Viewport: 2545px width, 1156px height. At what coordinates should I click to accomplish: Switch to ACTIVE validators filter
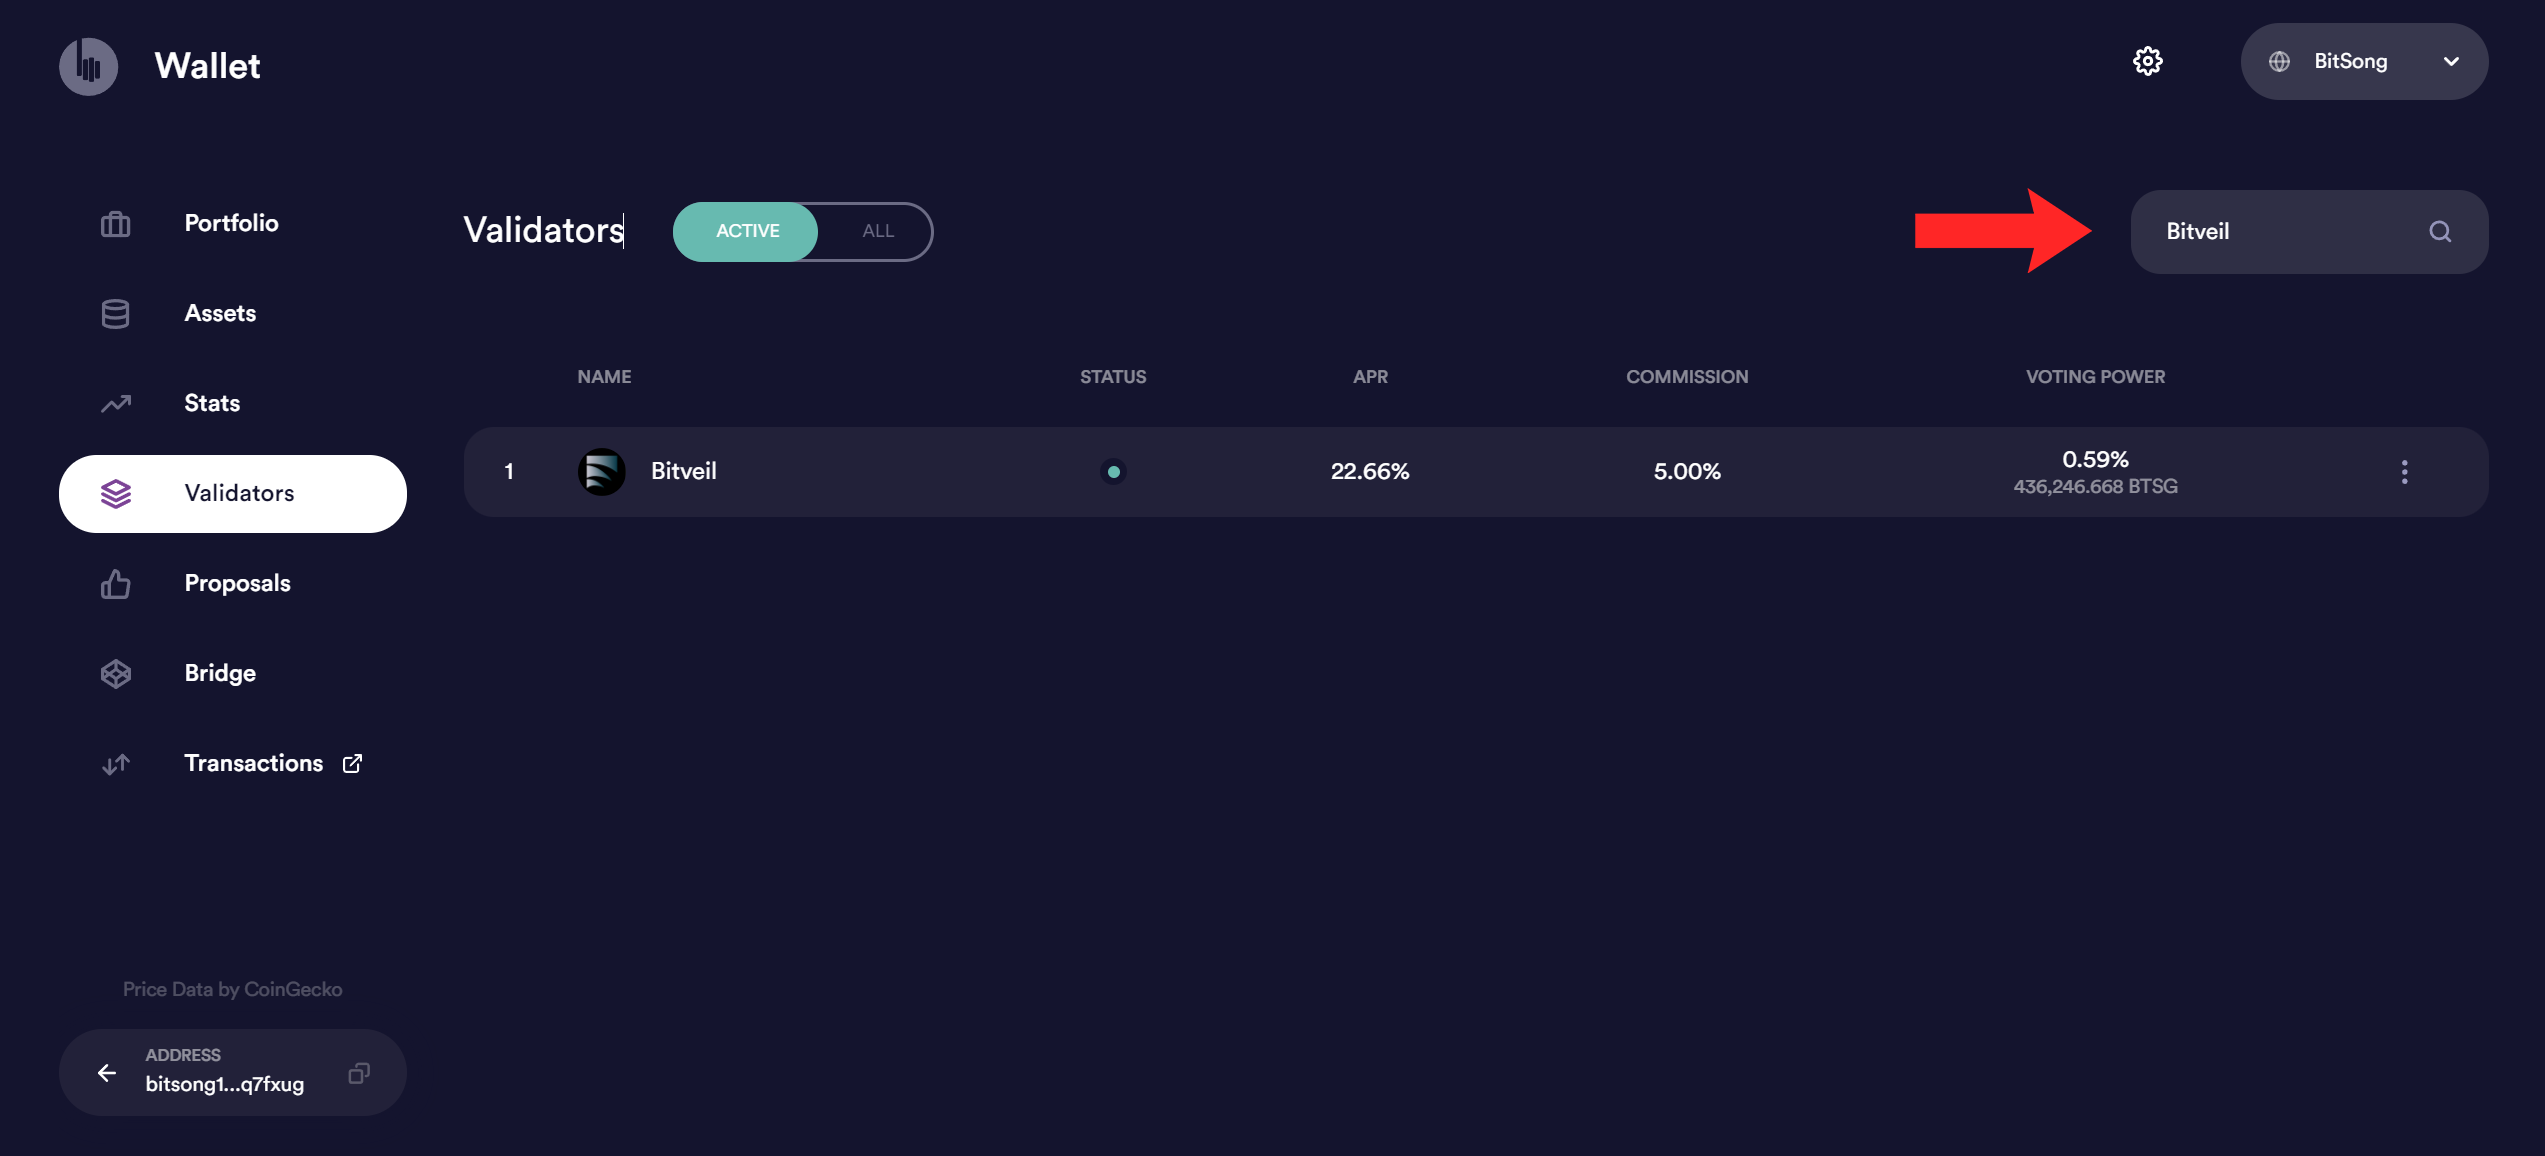(x=746, y=231)
